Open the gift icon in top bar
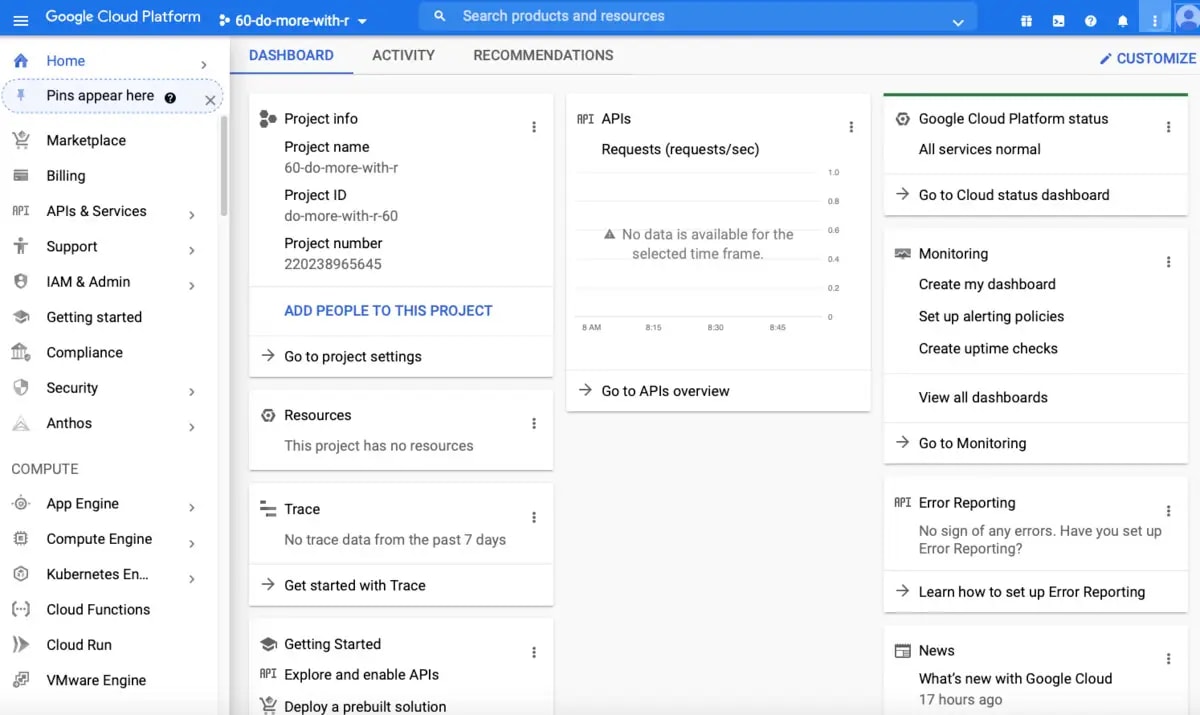Viewport: 1200px width, 715px height. (1026, 20)
